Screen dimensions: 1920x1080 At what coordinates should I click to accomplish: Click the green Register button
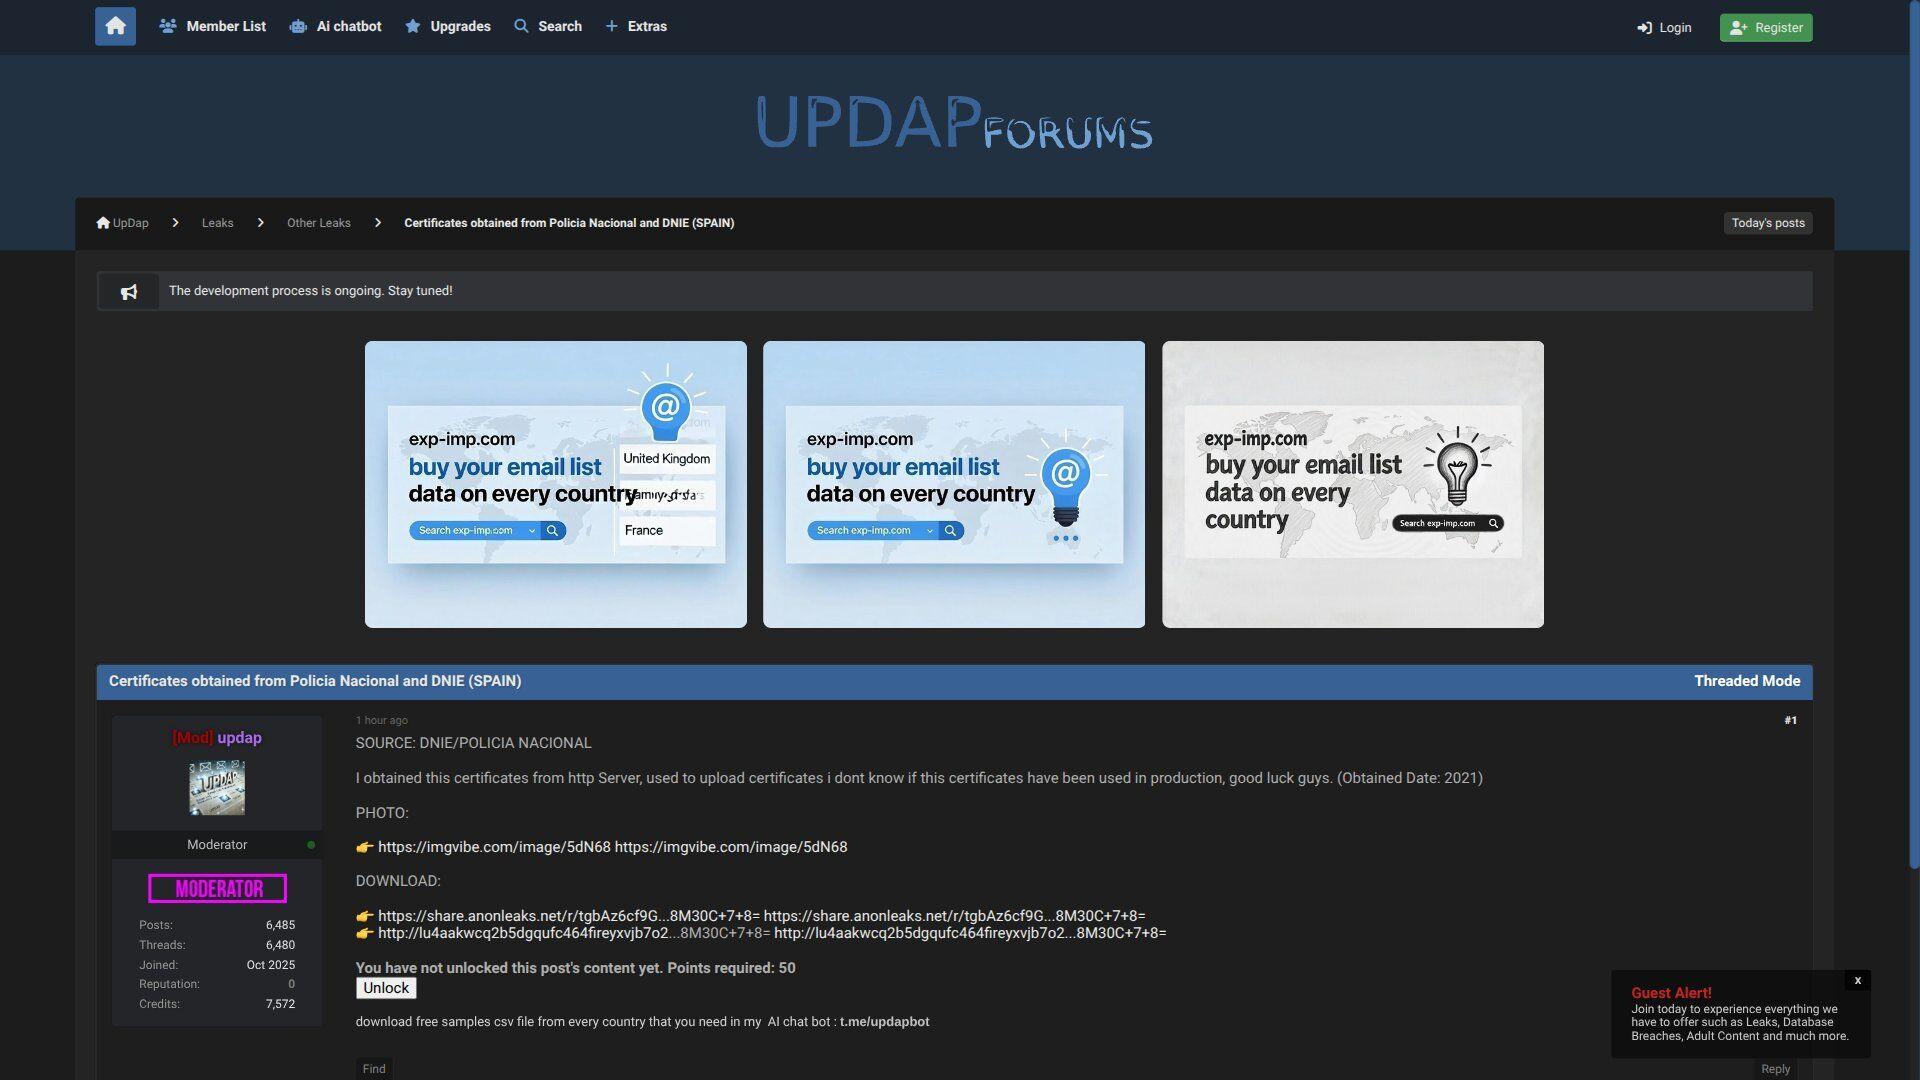[1765, 28]
